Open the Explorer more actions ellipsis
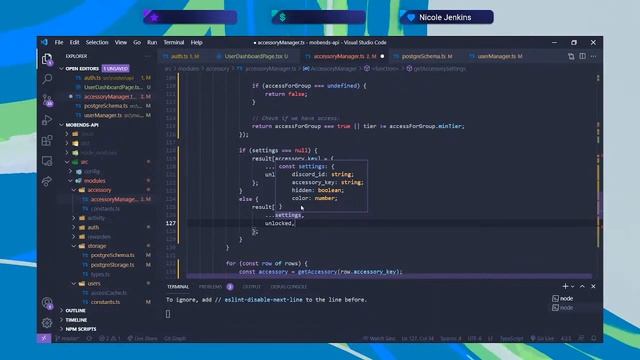 tap(148, 56)
